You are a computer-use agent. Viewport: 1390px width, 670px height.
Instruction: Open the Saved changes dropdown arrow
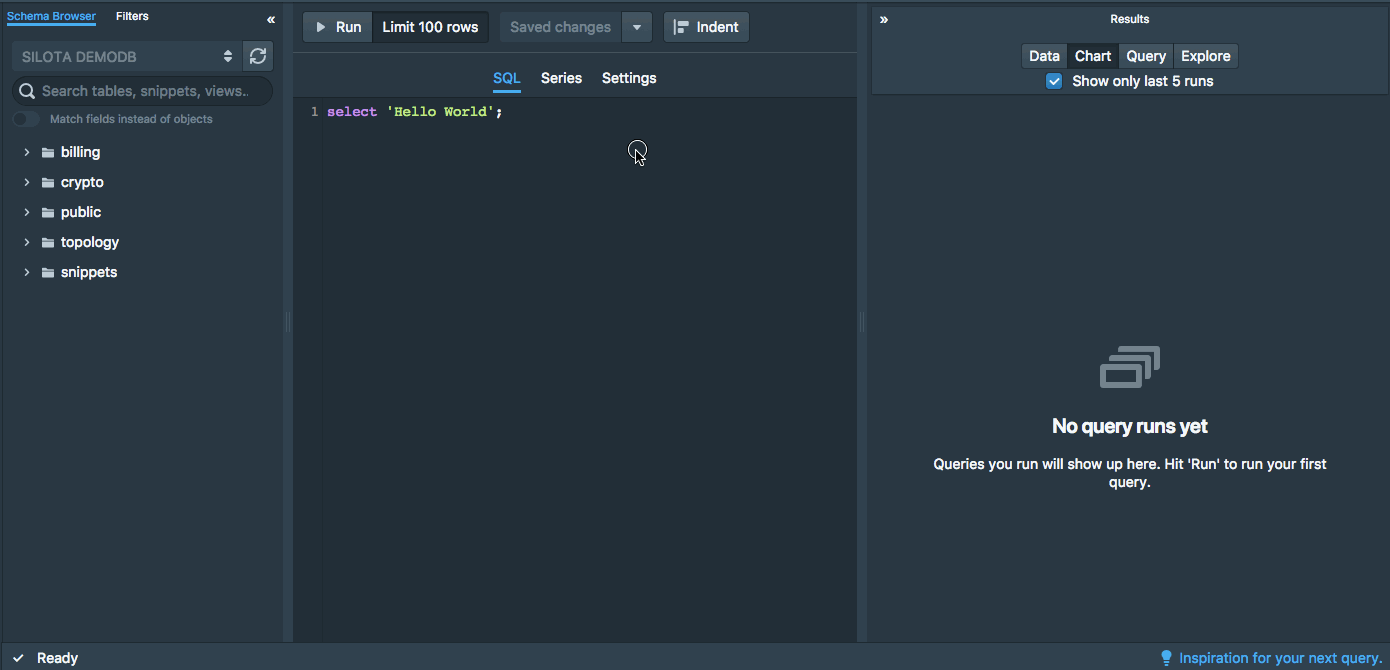(637, 27)
